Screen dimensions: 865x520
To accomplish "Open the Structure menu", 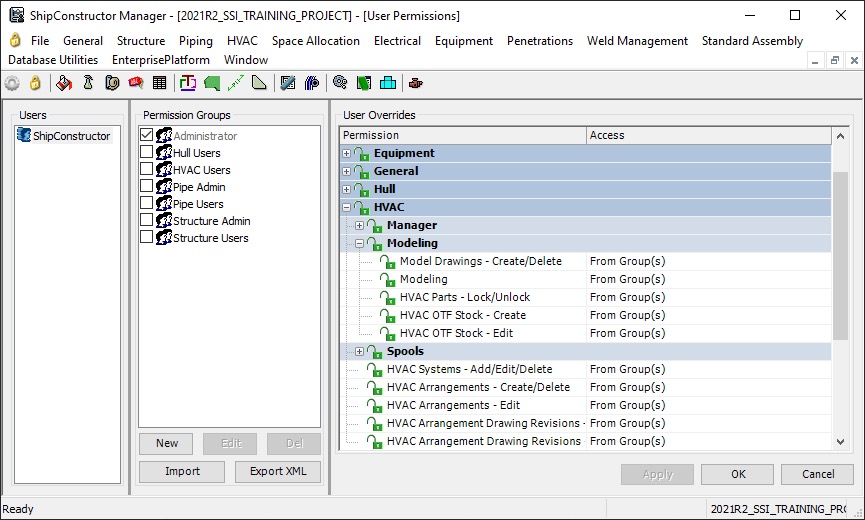I will (141, 41).
